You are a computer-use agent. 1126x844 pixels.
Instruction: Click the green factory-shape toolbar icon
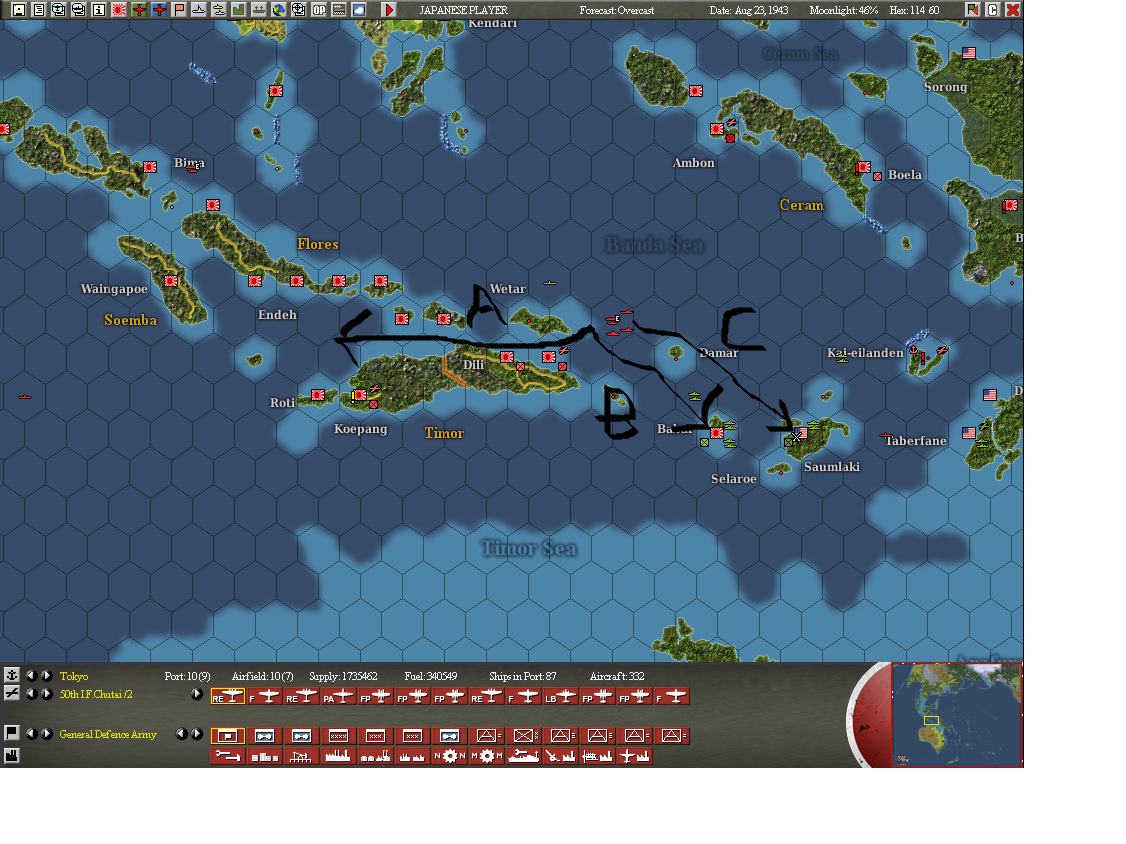pos(238,10)
